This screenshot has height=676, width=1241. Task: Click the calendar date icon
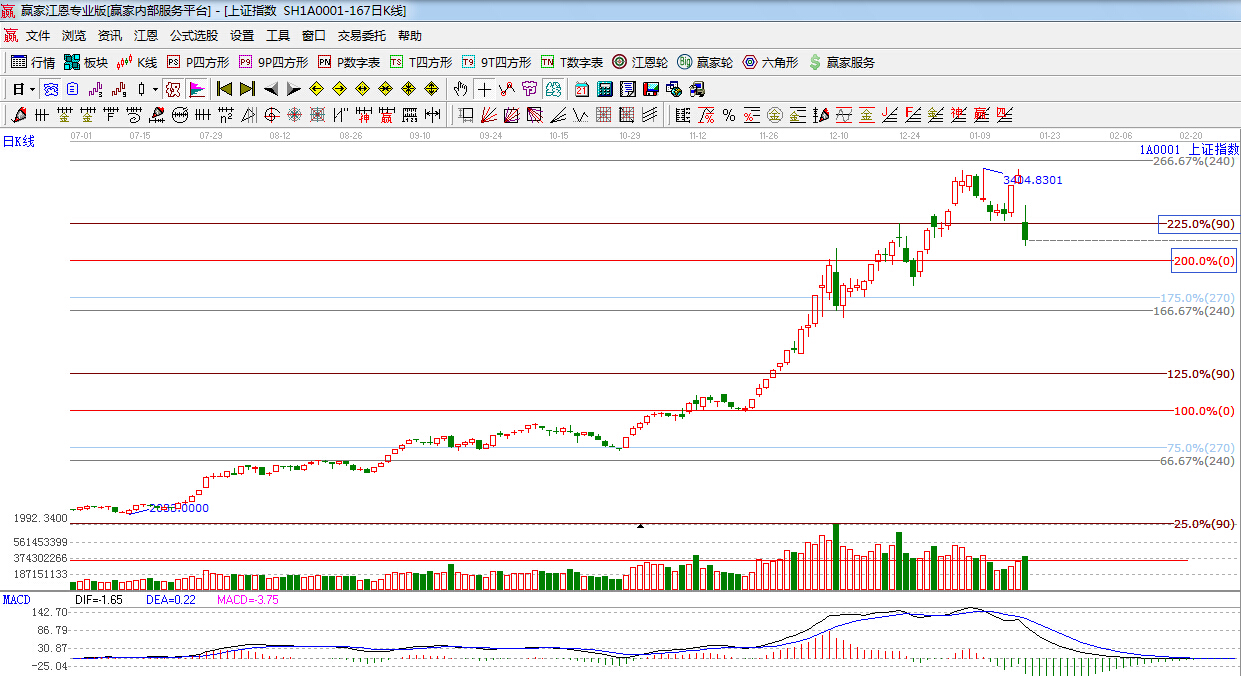(x=581, y=89)
